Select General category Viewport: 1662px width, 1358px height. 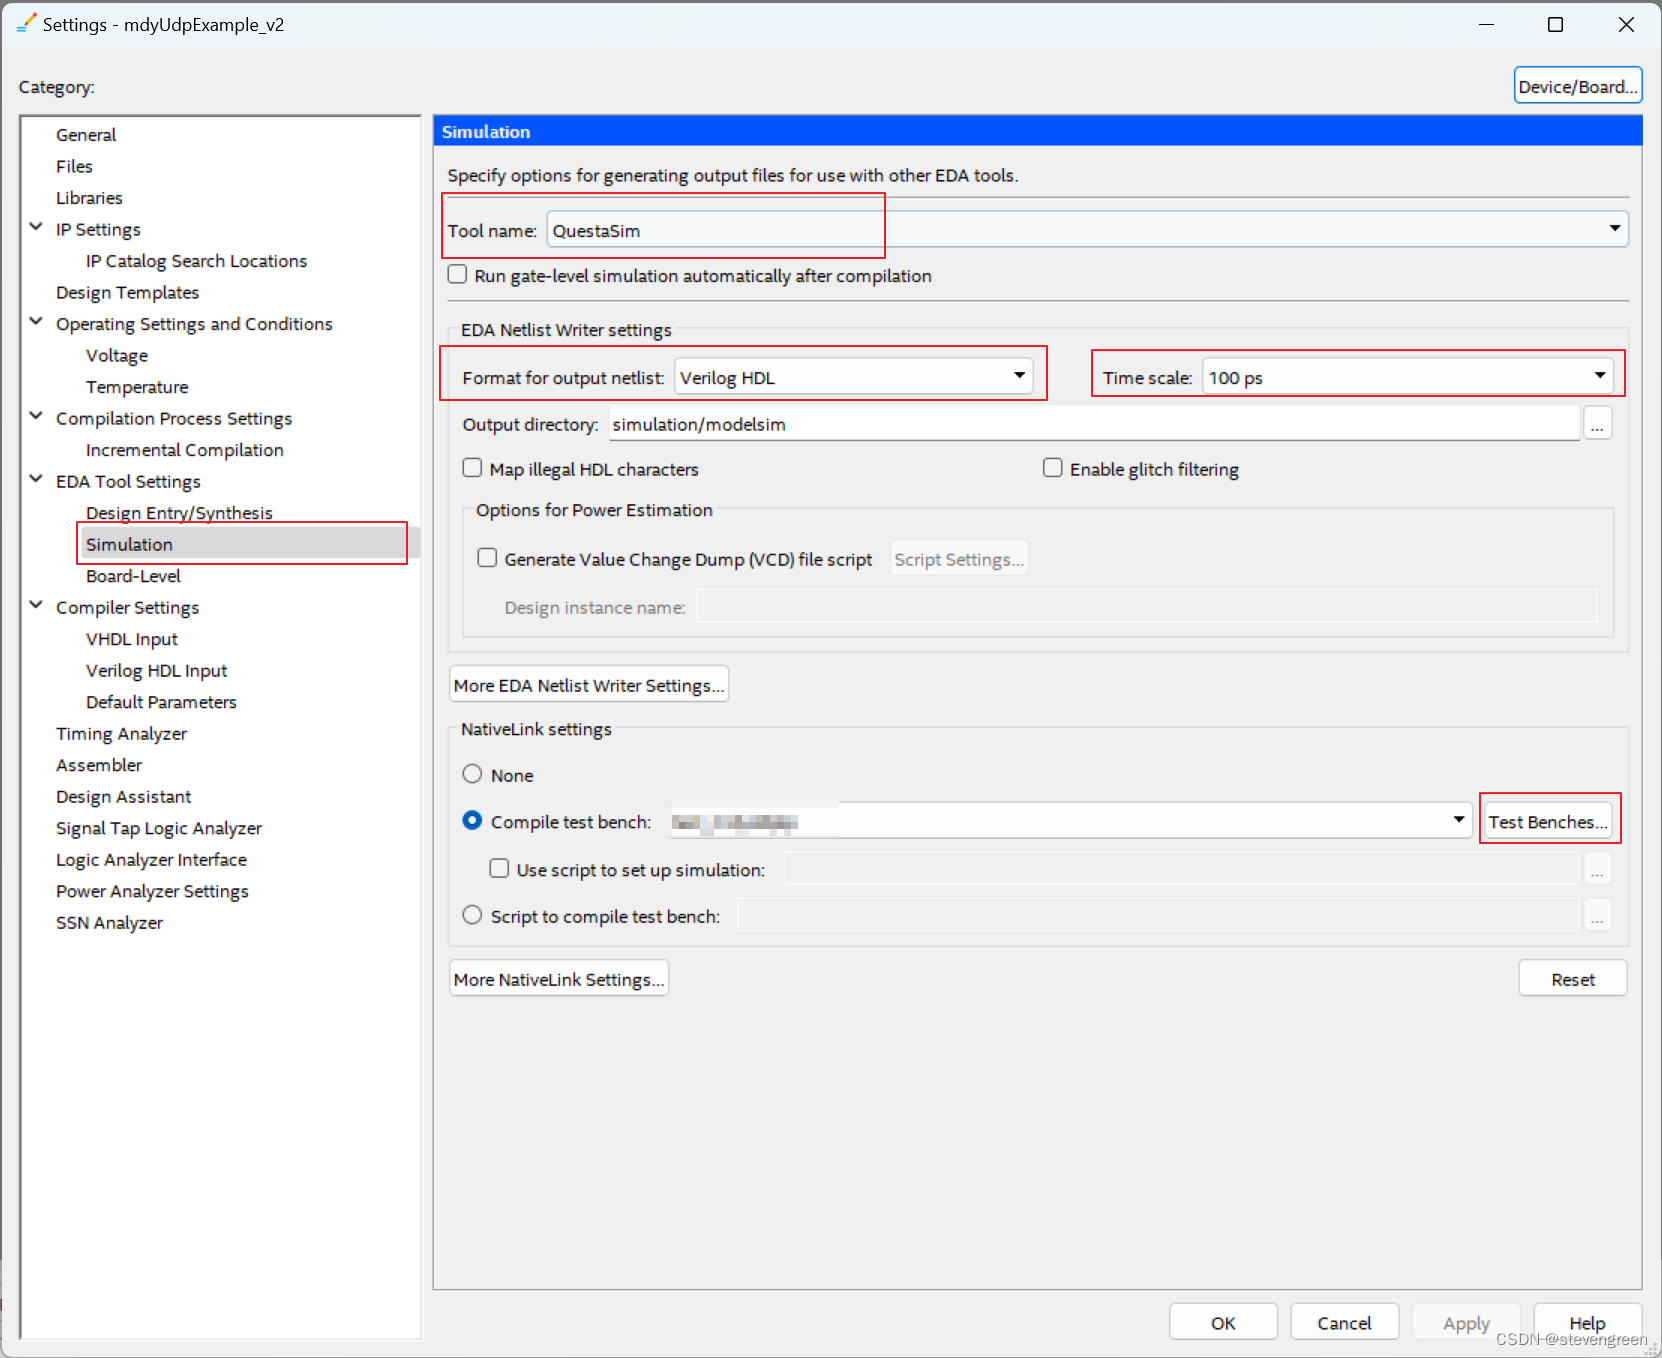(x=86, y=135)
